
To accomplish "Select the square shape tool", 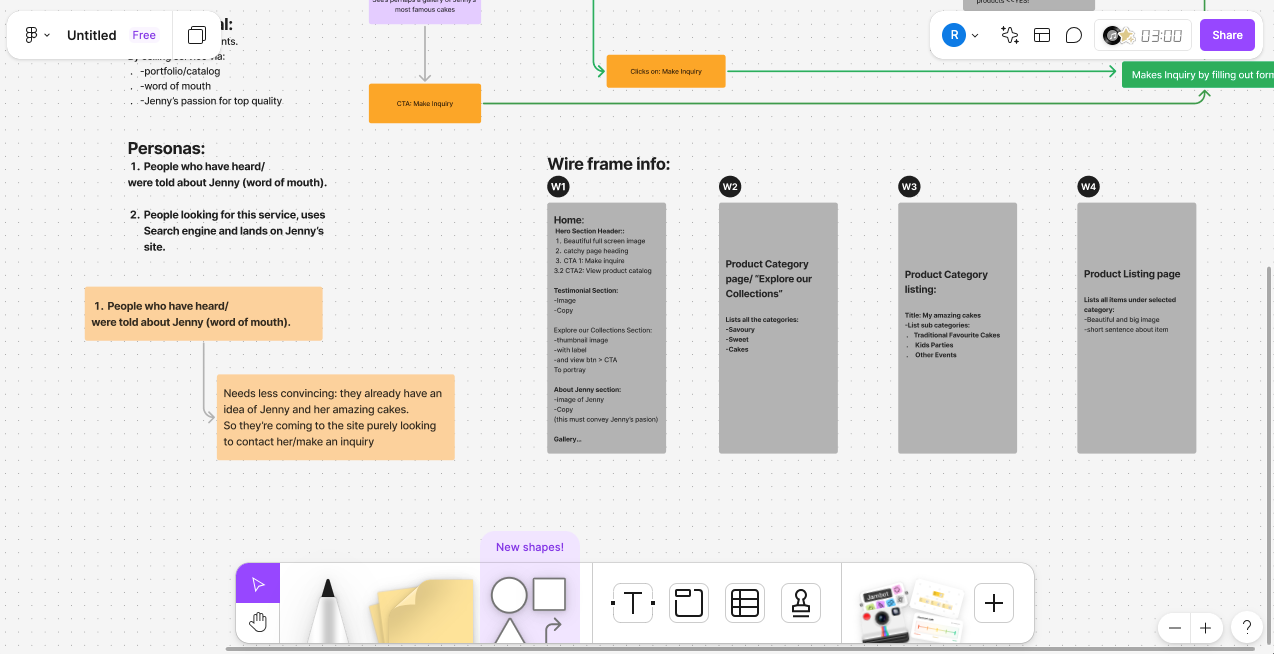I will 549,594.
